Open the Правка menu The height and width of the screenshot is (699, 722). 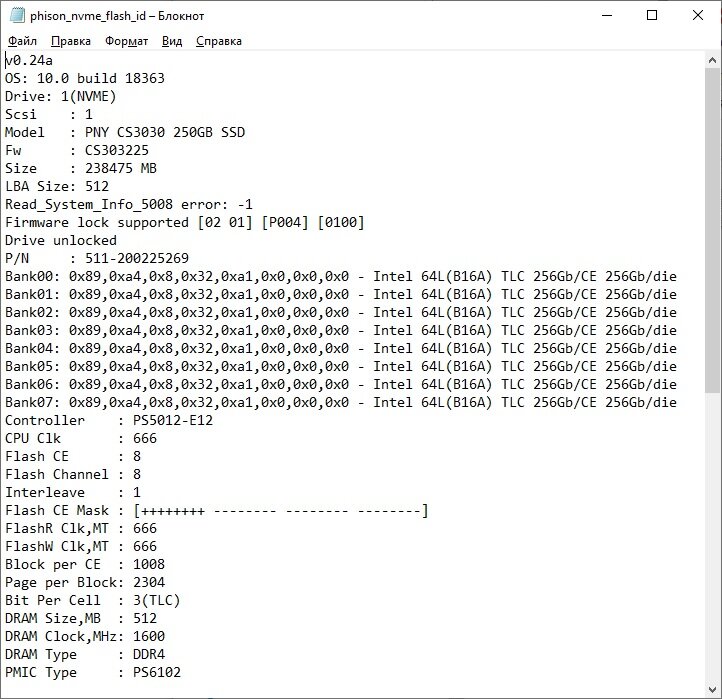(71, 41)
